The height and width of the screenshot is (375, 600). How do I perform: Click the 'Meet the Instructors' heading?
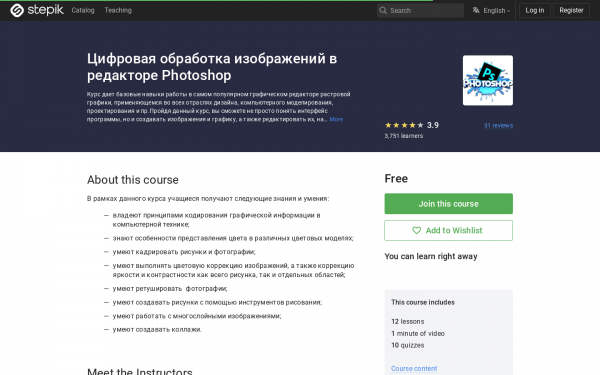pos(140,371)
